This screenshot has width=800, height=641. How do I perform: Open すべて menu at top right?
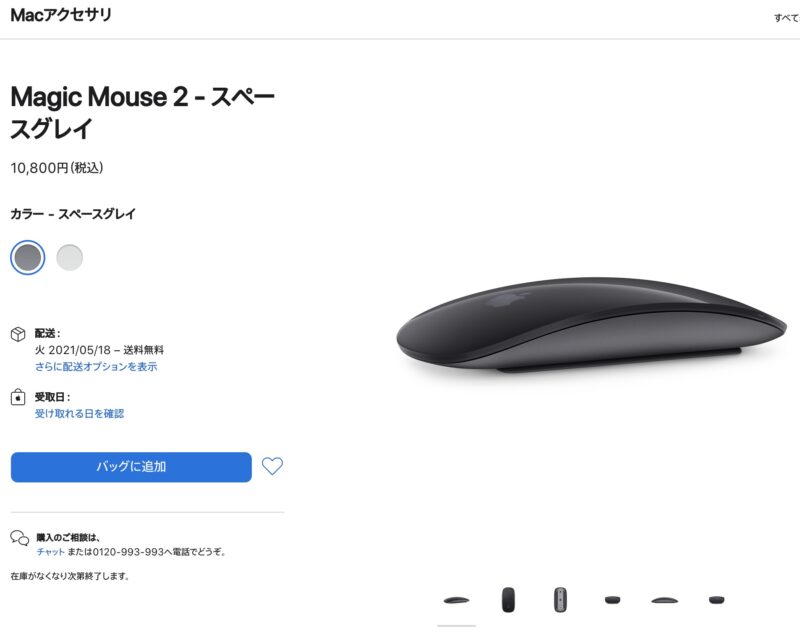click(787, 18)
